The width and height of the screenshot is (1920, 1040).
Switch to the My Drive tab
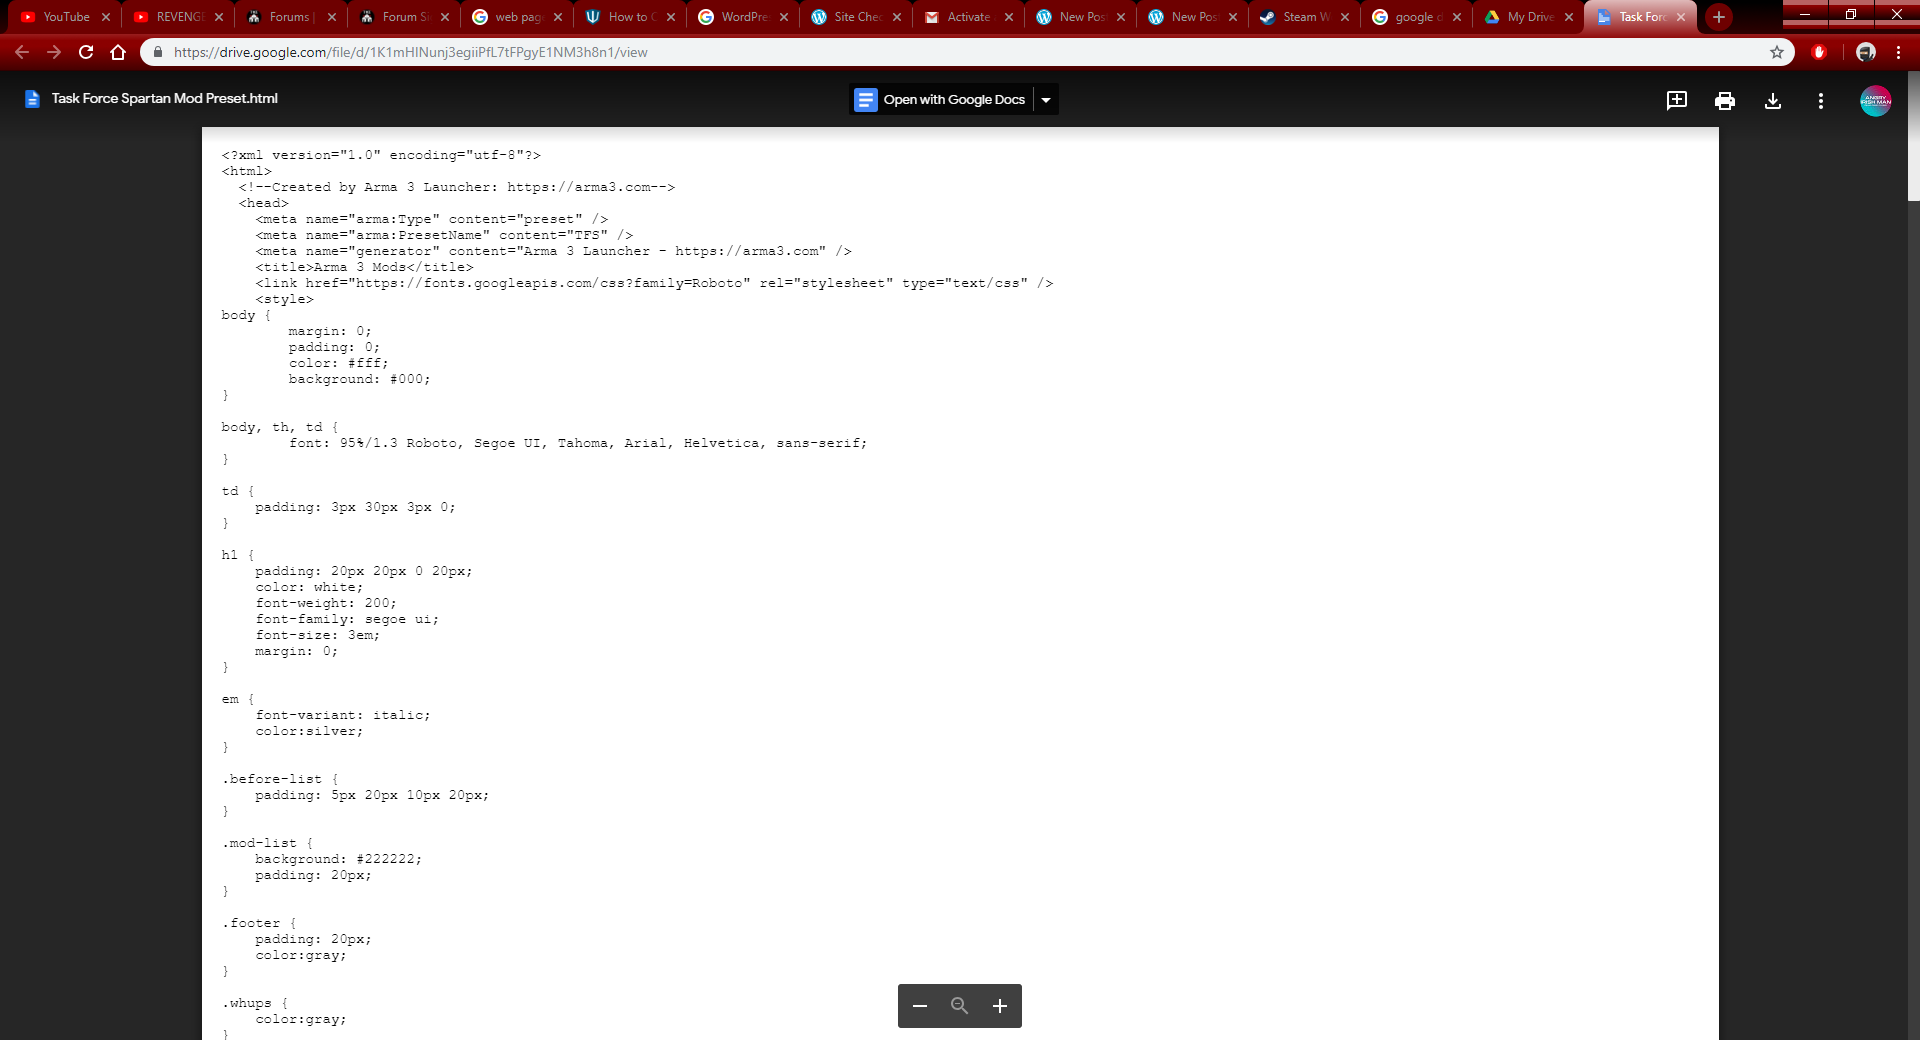[x=1520, y=17]
